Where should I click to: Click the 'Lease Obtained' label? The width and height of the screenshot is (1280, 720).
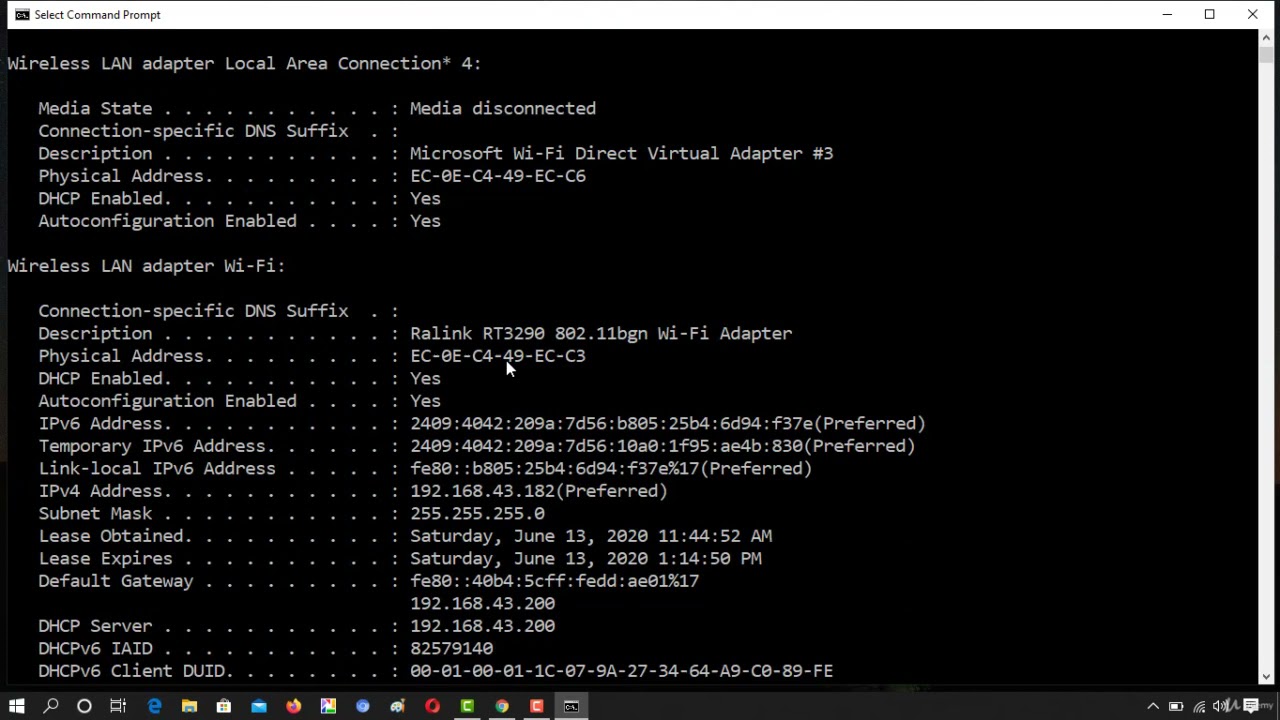[111, 536]
